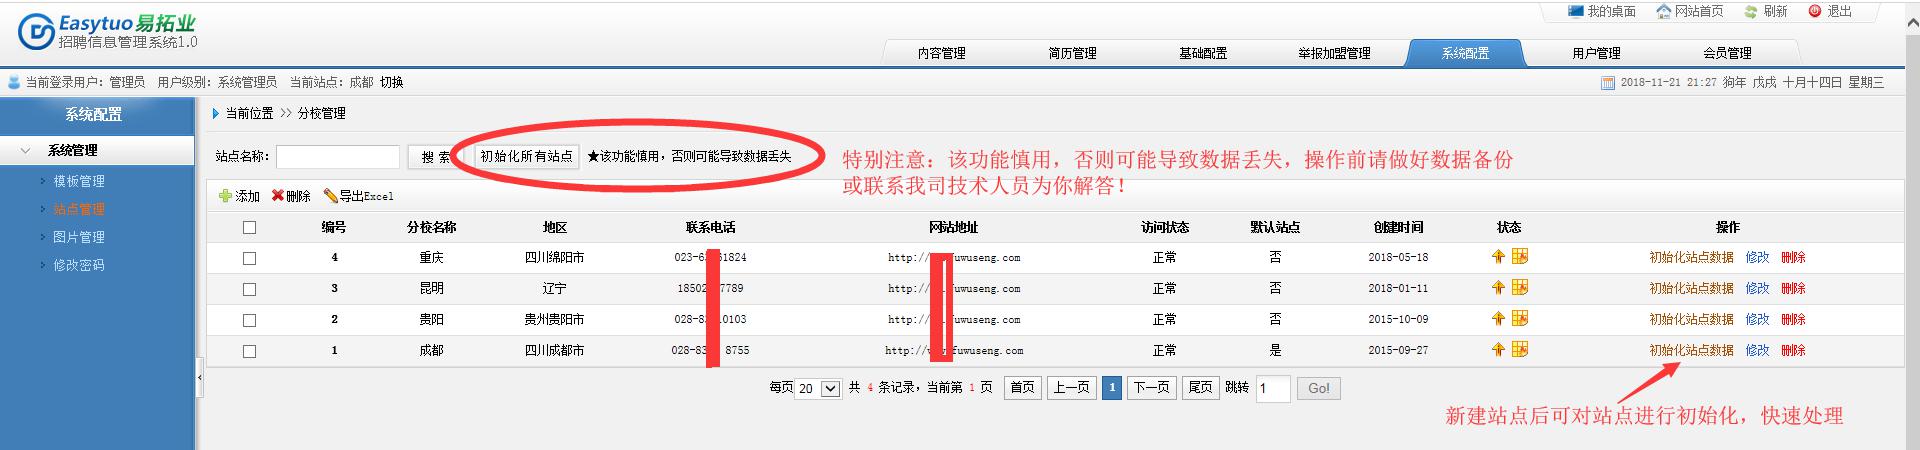Viewport: 1920px width, 450px height.
Task: Click the 我的桌面 monitor icon
Action: click(x=1576, y=11)
